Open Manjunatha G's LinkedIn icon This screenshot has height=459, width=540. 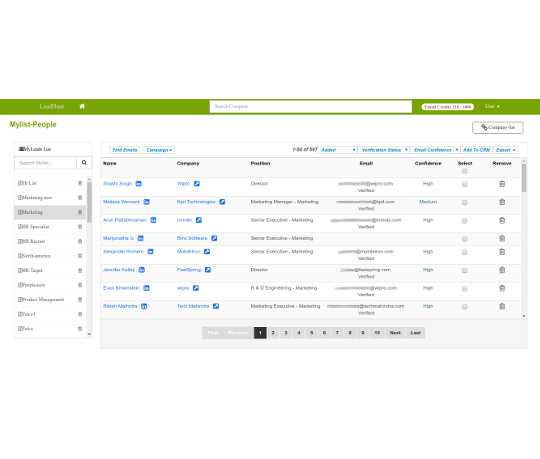(x=141, y=238)
